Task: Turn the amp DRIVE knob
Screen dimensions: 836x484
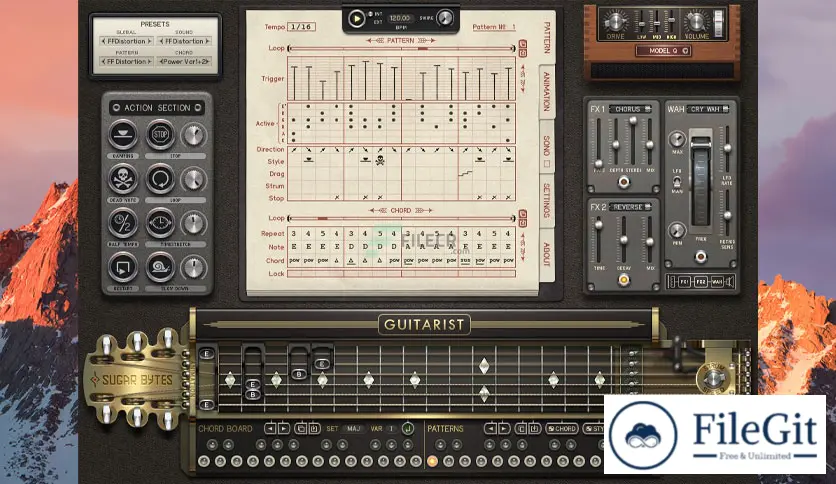Action: [615, 22]
